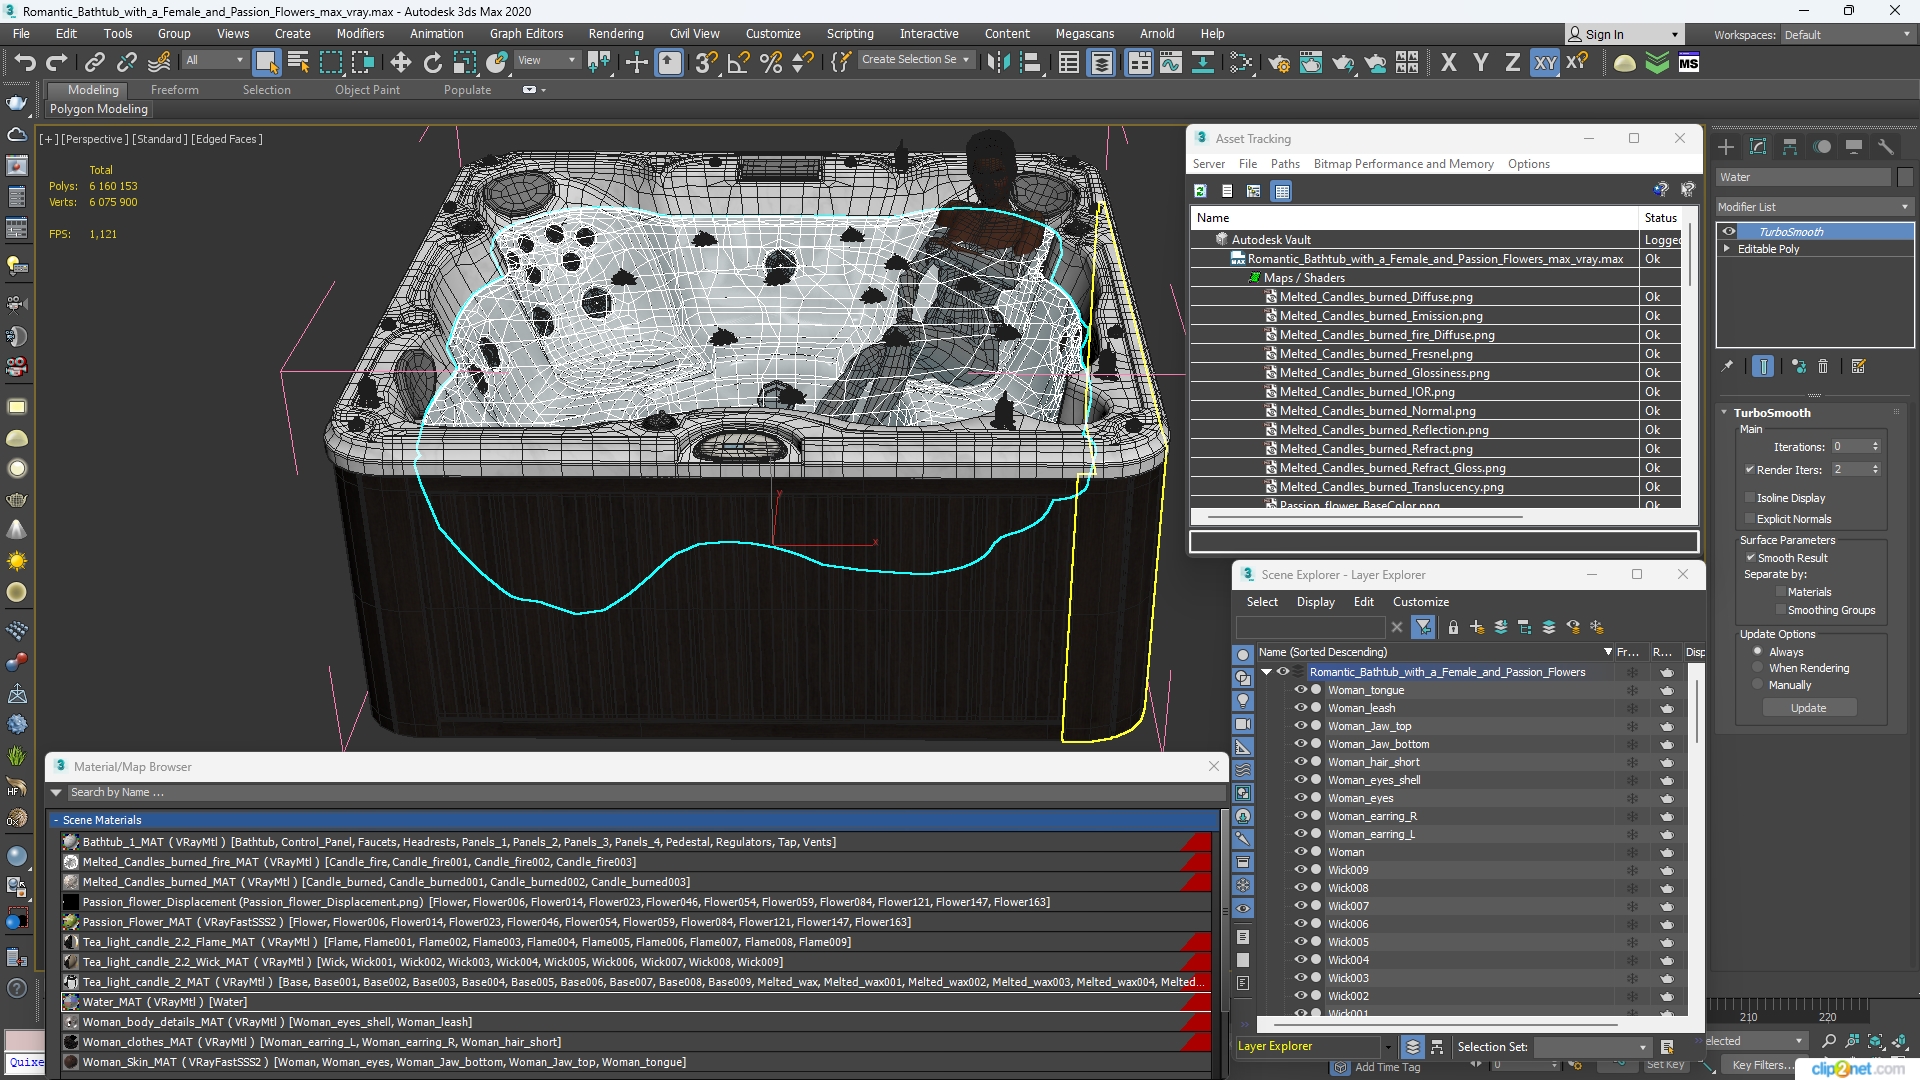The width and height of the screenshot is (1920, 1080).
Task: Click the Rotate tool icon
Action: (x=433, y=62)
